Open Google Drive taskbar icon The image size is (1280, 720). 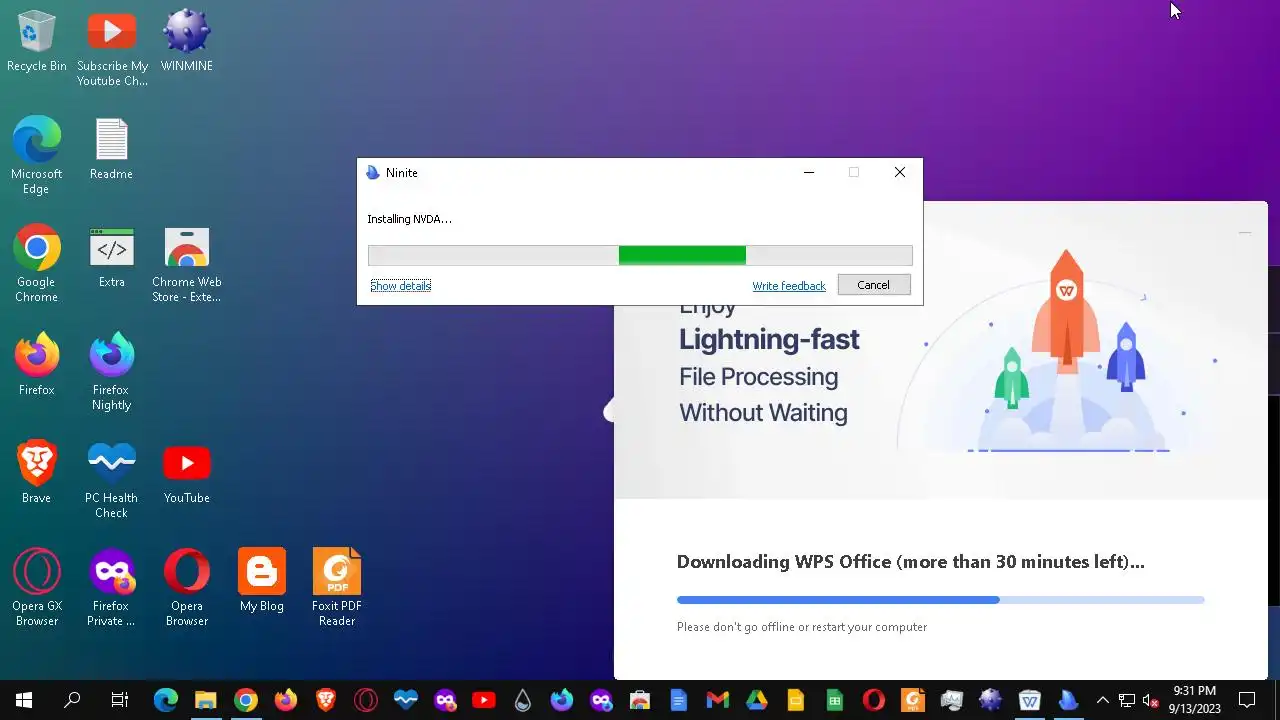pyautogui.click(x=756, y=700)
